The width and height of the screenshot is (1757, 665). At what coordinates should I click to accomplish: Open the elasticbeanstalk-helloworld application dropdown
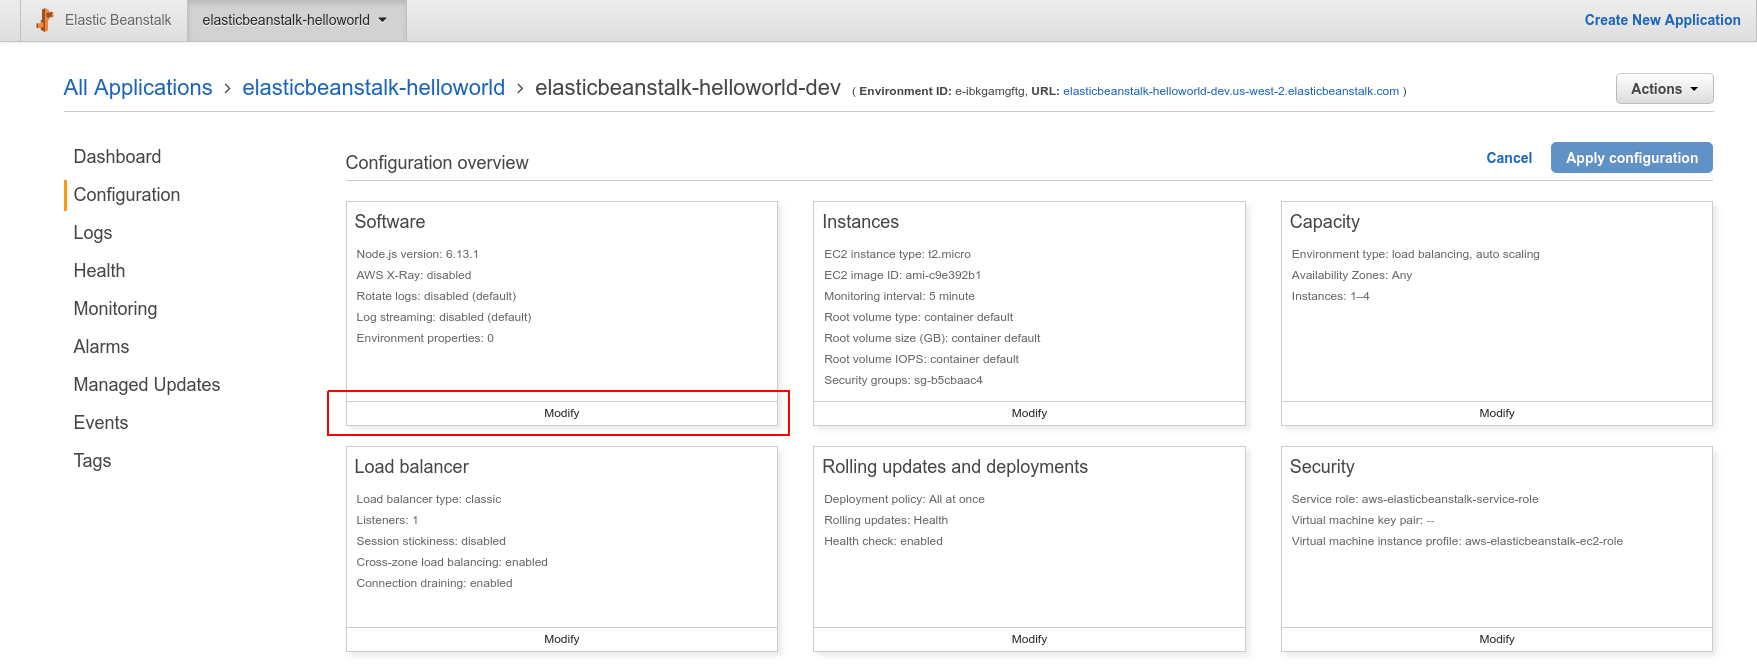click(295, 20)
